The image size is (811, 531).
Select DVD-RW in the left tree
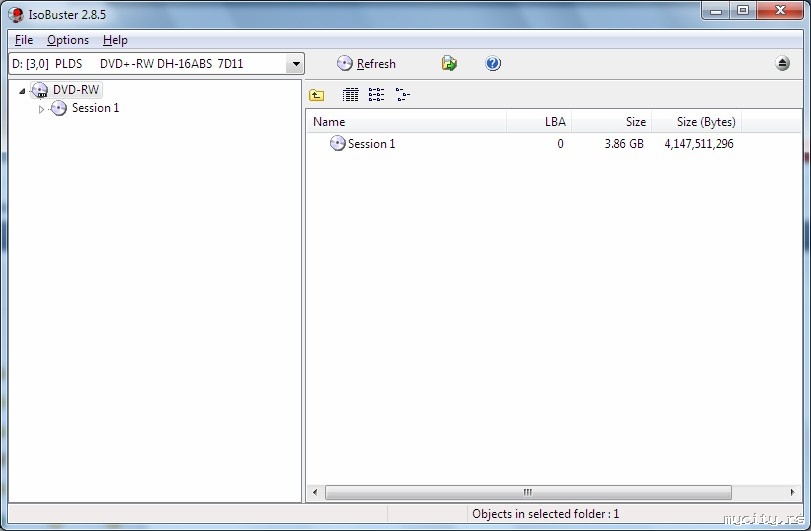tap(76, 89)
